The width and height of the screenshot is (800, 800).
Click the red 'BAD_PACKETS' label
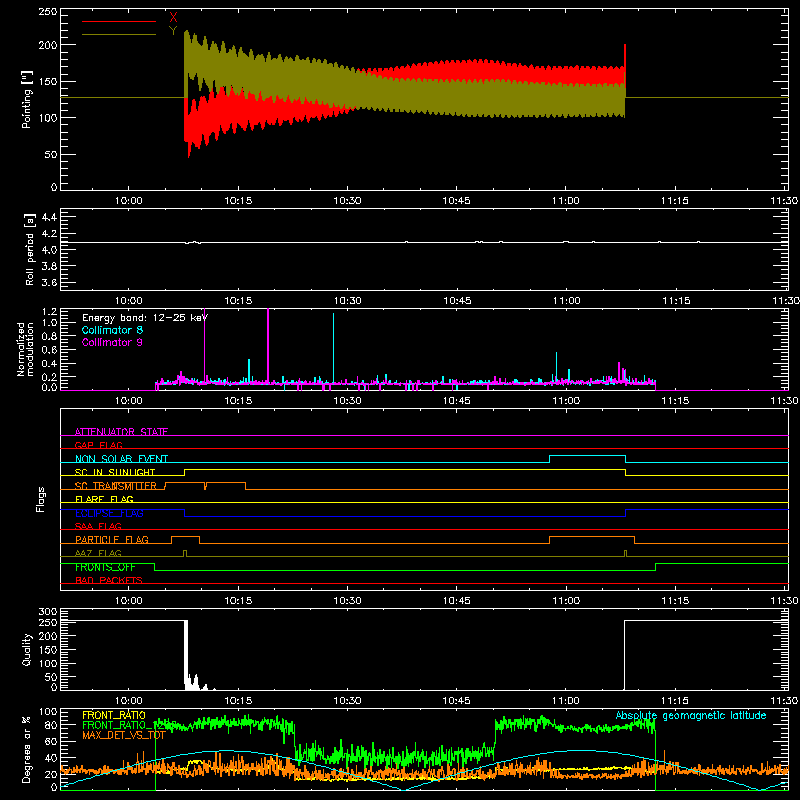tap(109, 580)
